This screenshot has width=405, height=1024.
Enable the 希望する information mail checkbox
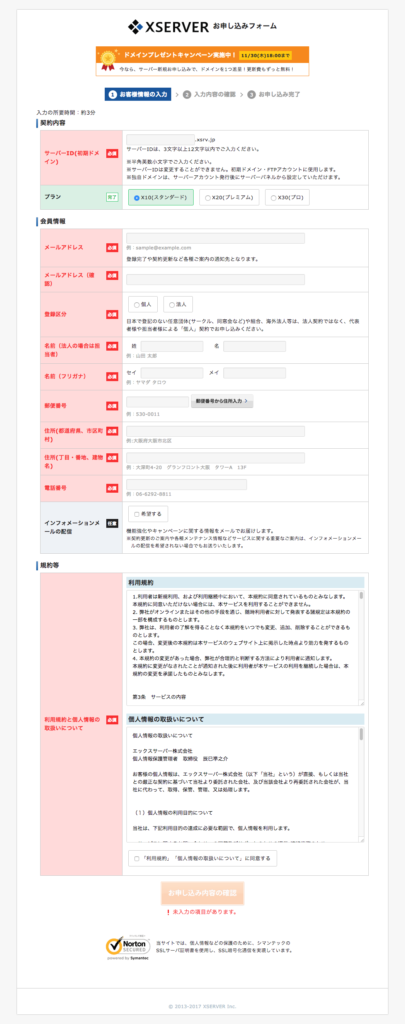click(x=148, y=514)
